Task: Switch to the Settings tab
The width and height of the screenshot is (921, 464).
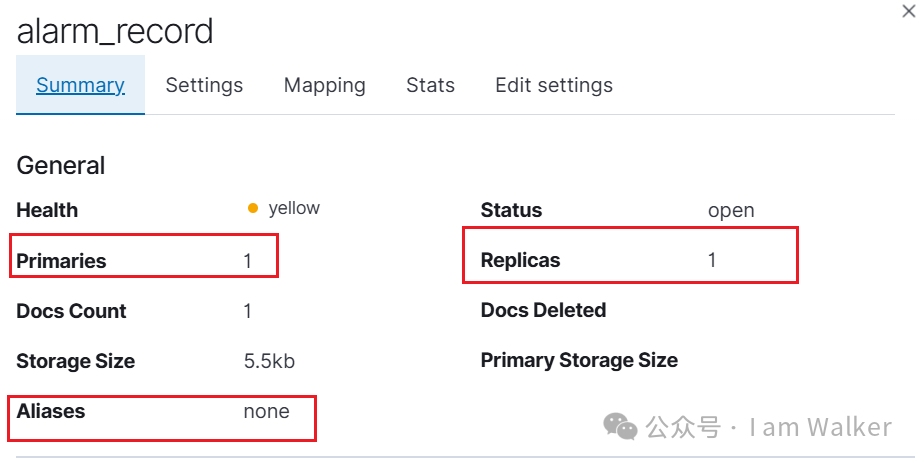Action: [204, 85]
